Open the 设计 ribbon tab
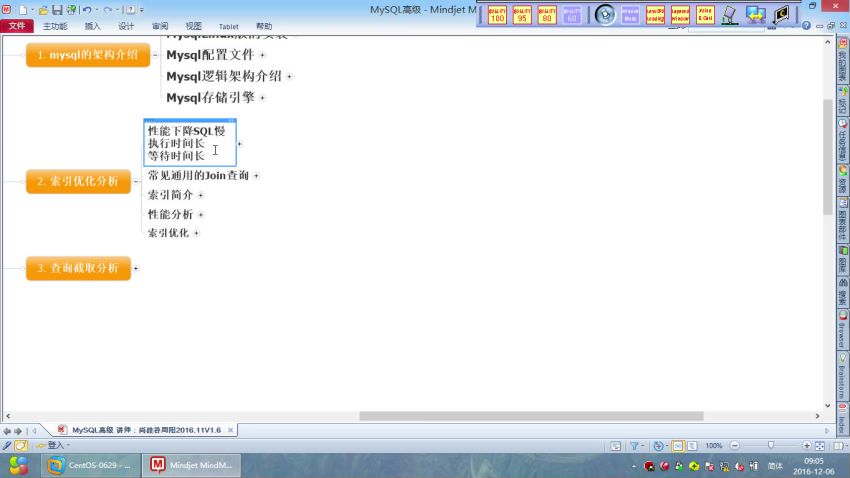The height and width of the screenshot is (478, 850). [126, 26]
